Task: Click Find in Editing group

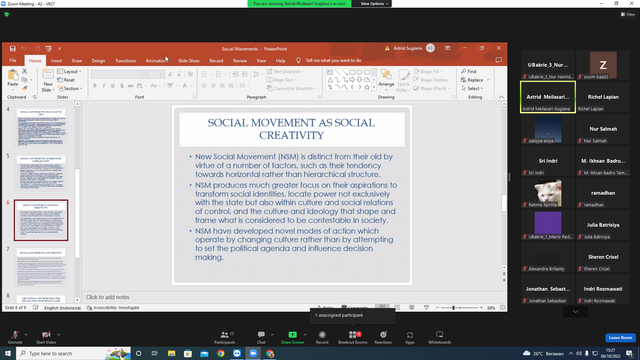Action: [469, 71]
